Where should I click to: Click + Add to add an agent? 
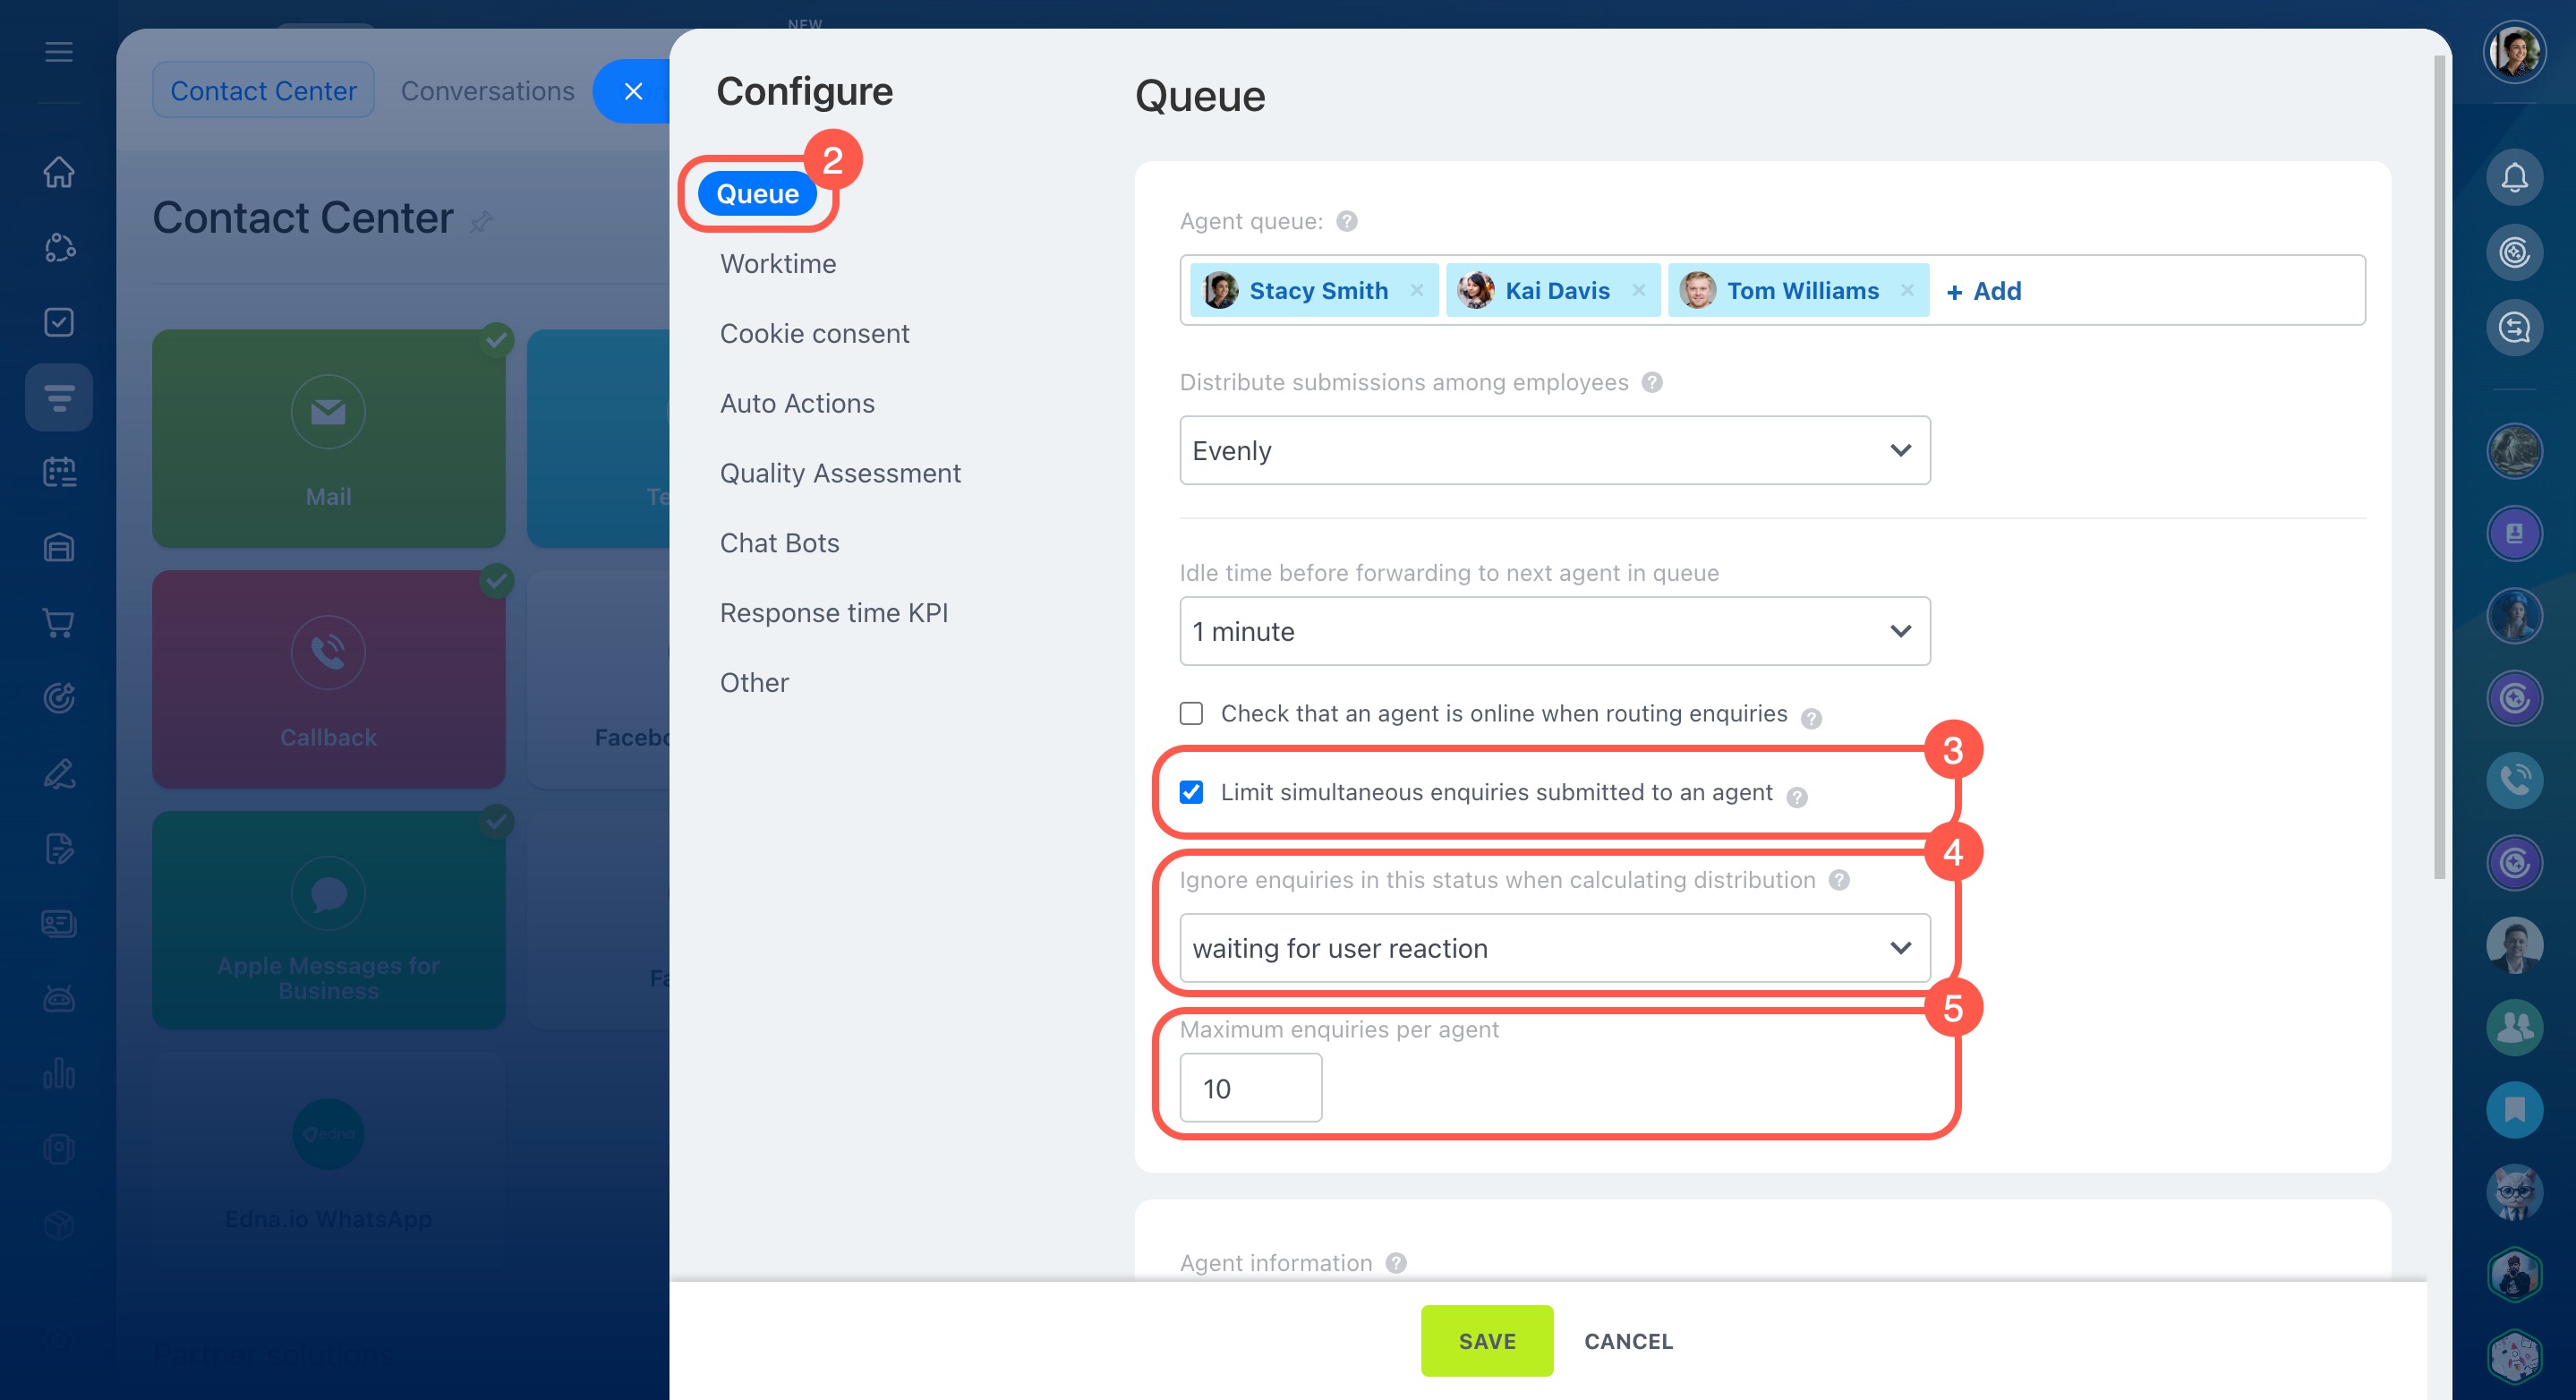1984,291
